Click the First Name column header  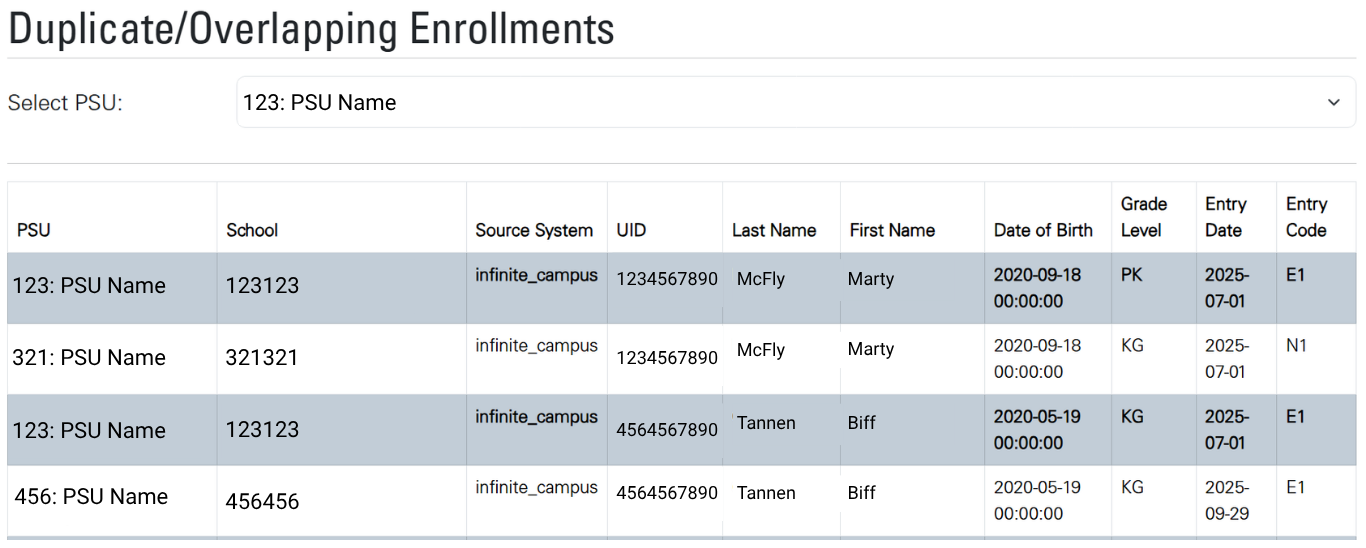892,230
